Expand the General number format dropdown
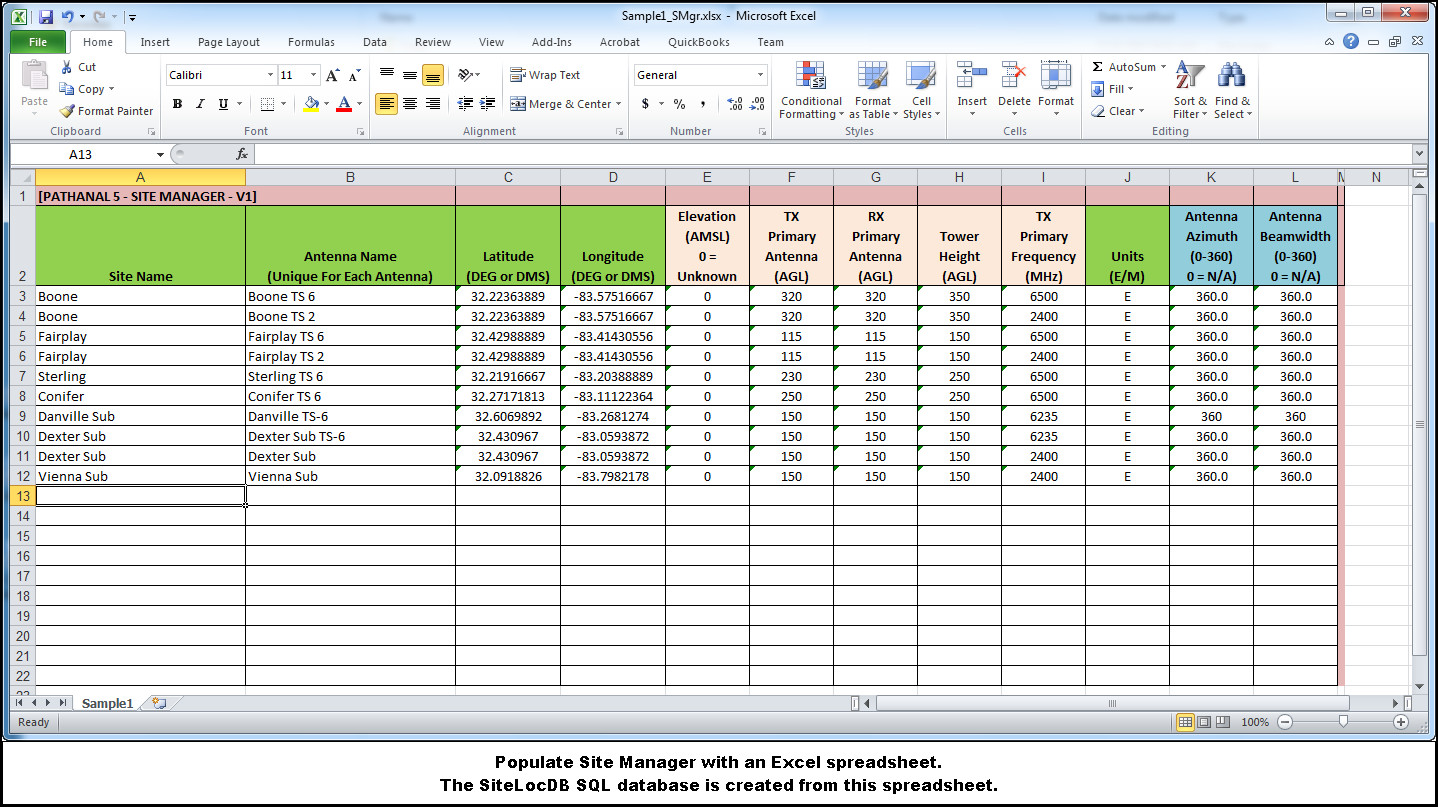This screenshot has height=807, width=1438. pos(760,75)
